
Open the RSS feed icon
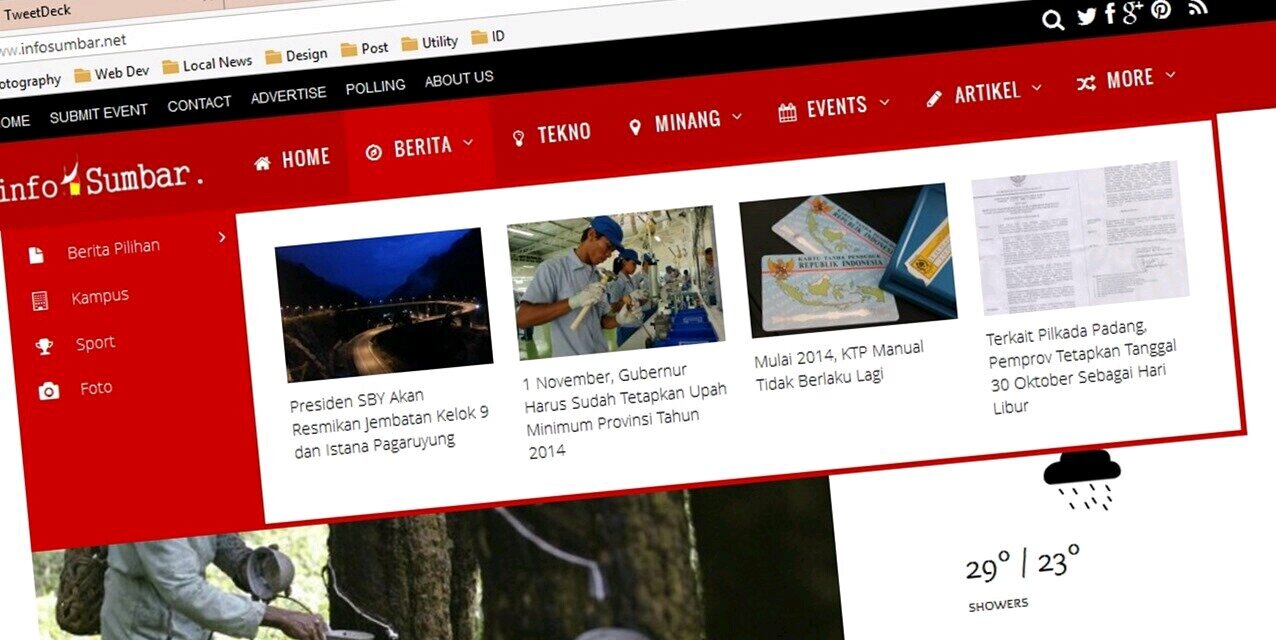point(1198,8)
